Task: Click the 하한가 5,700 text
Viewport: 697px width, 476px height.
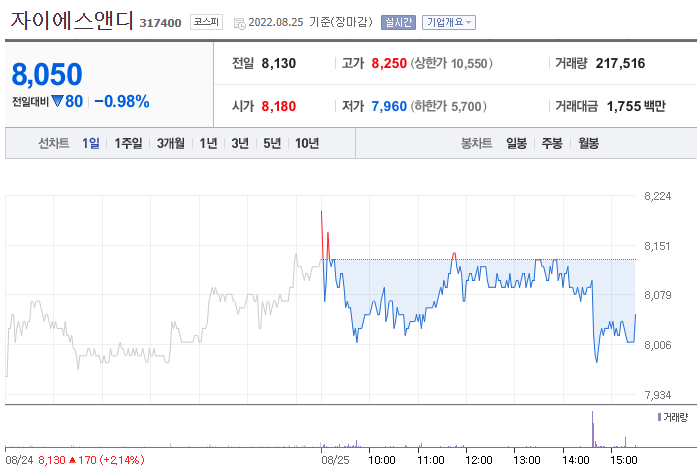Action: pyautogui.click(x=448, y=107)
